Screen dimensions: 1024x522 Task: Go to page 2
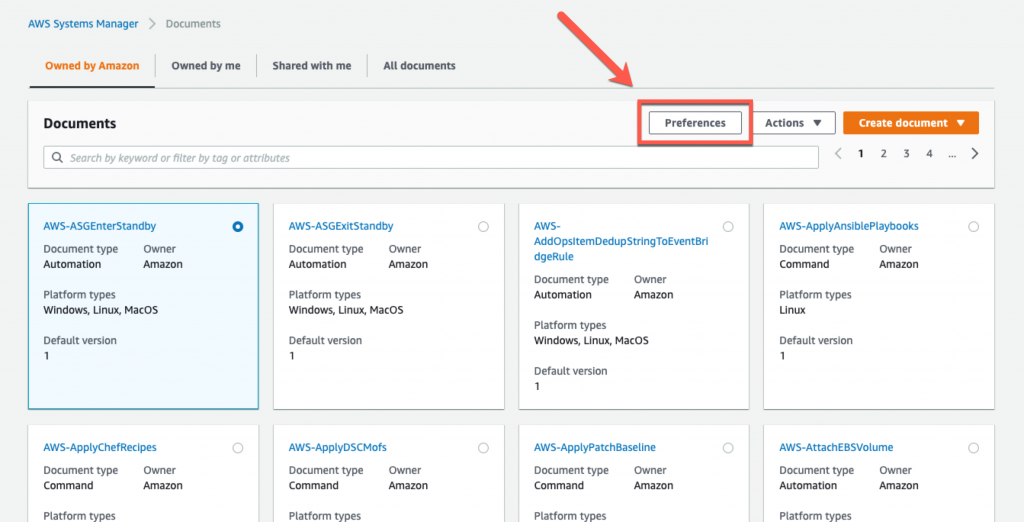[884, 154]
